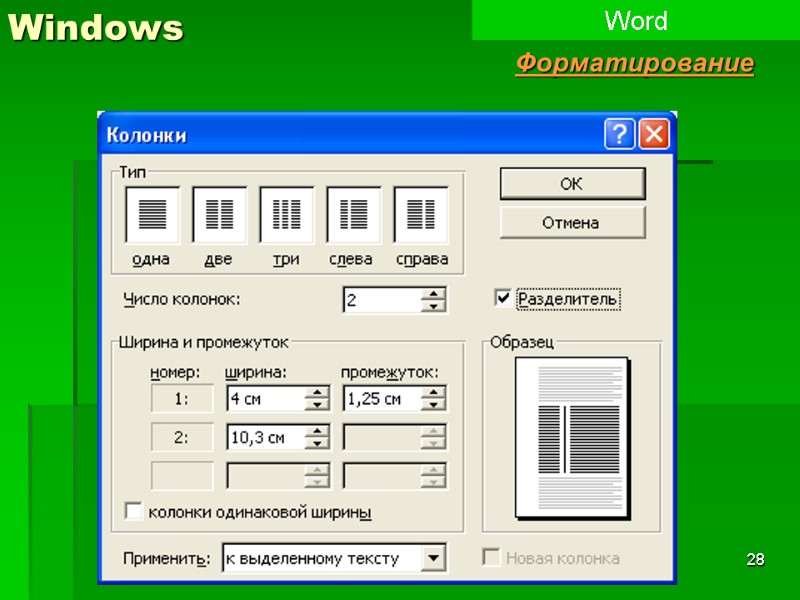Click the 'слева' preset label

click(x=351, y=259)
